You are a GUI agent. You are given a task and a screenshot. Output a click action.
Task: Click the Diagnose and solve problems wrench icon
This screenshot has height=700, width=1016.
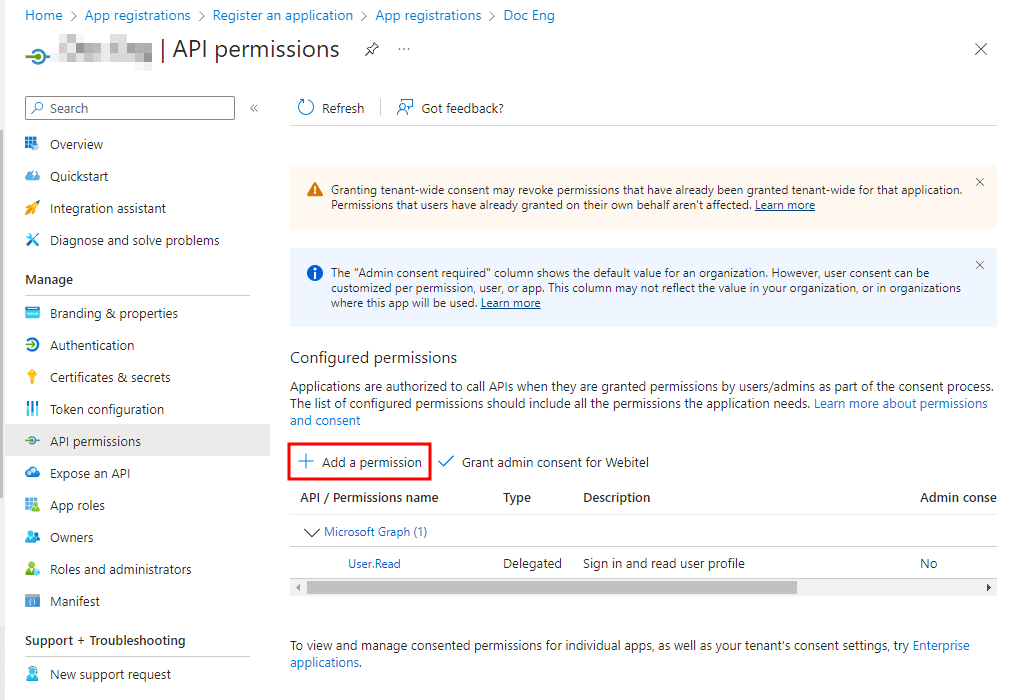(x=32, y=240)
